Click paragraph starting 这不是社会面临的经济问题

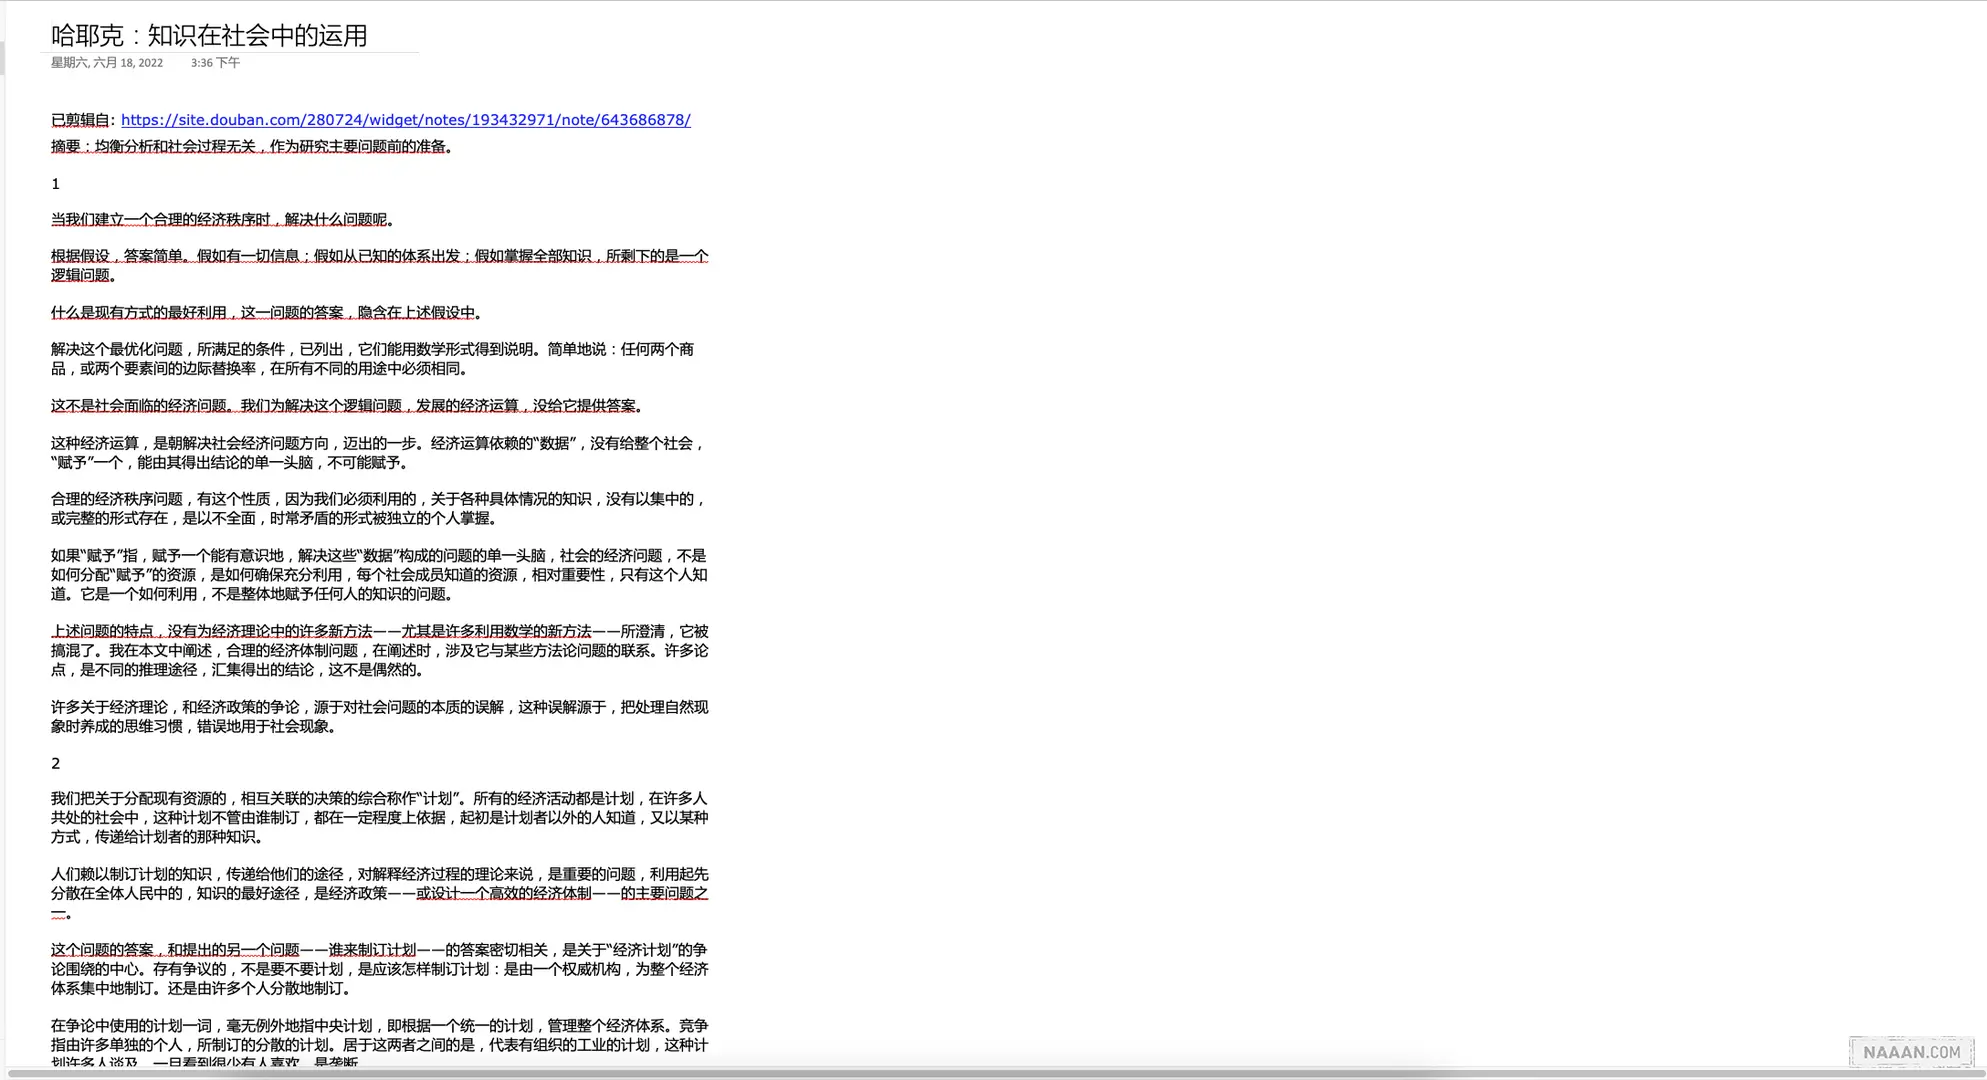(x=345, y=406)
